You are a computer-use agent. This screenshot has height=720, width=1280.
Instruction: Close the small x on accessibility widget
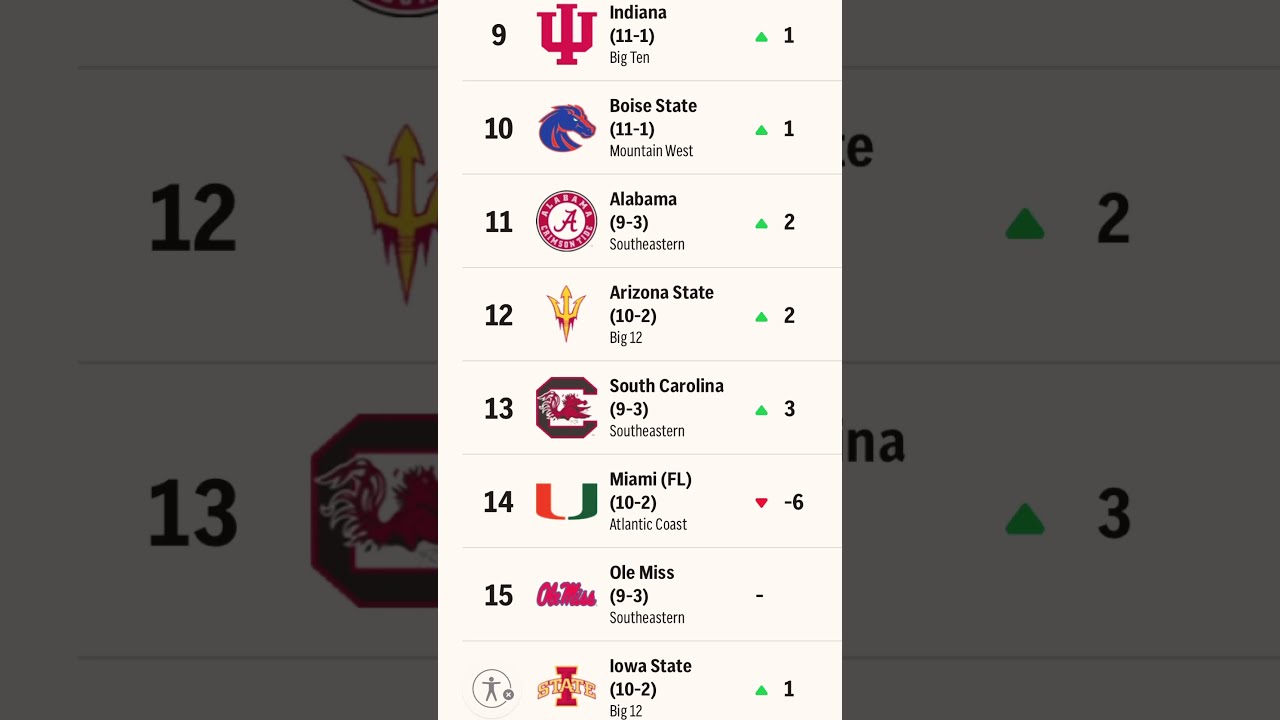[508, 695]
